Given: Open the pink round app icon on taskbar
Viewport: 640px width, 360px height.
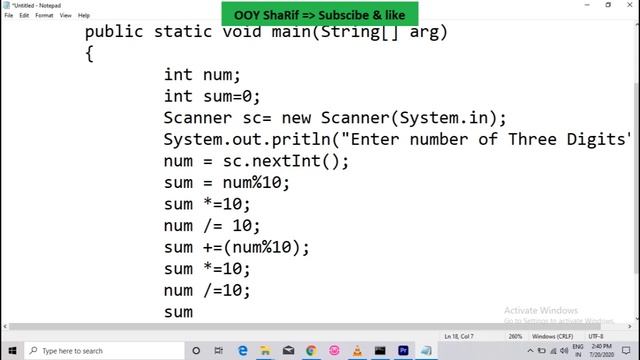Looking at the screenshot, I should click(x=334, y=351).
